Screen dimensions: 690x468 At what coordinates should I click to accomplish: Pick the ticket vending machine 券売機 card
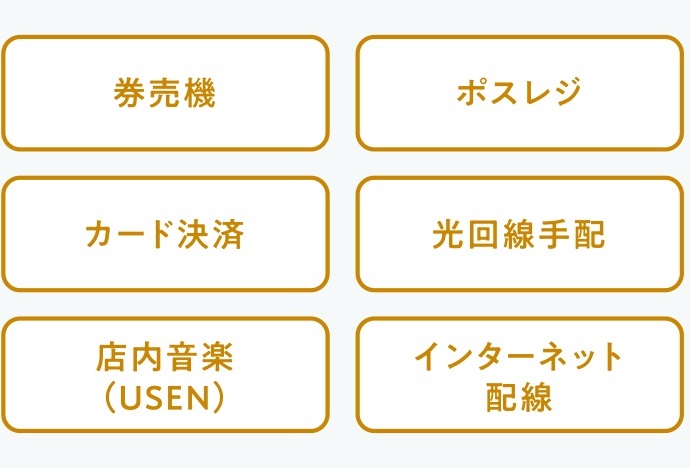165,93
